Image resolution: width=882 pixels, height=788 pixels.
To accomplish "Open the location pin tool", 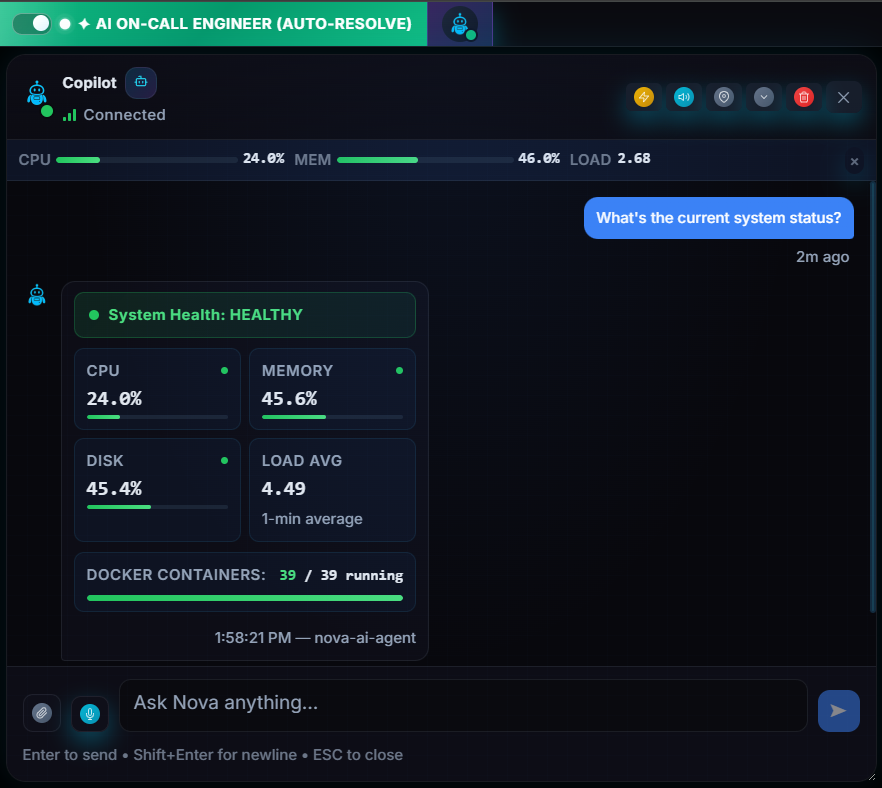I will 724,97.
